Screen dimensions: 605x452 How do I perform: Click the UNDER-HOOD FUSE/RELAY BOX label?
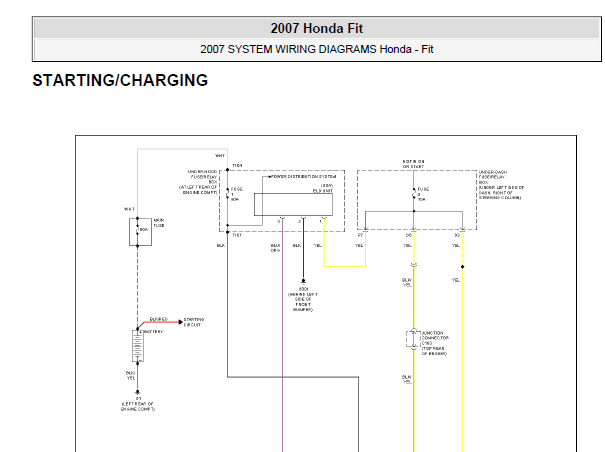[x=199, y=182]
